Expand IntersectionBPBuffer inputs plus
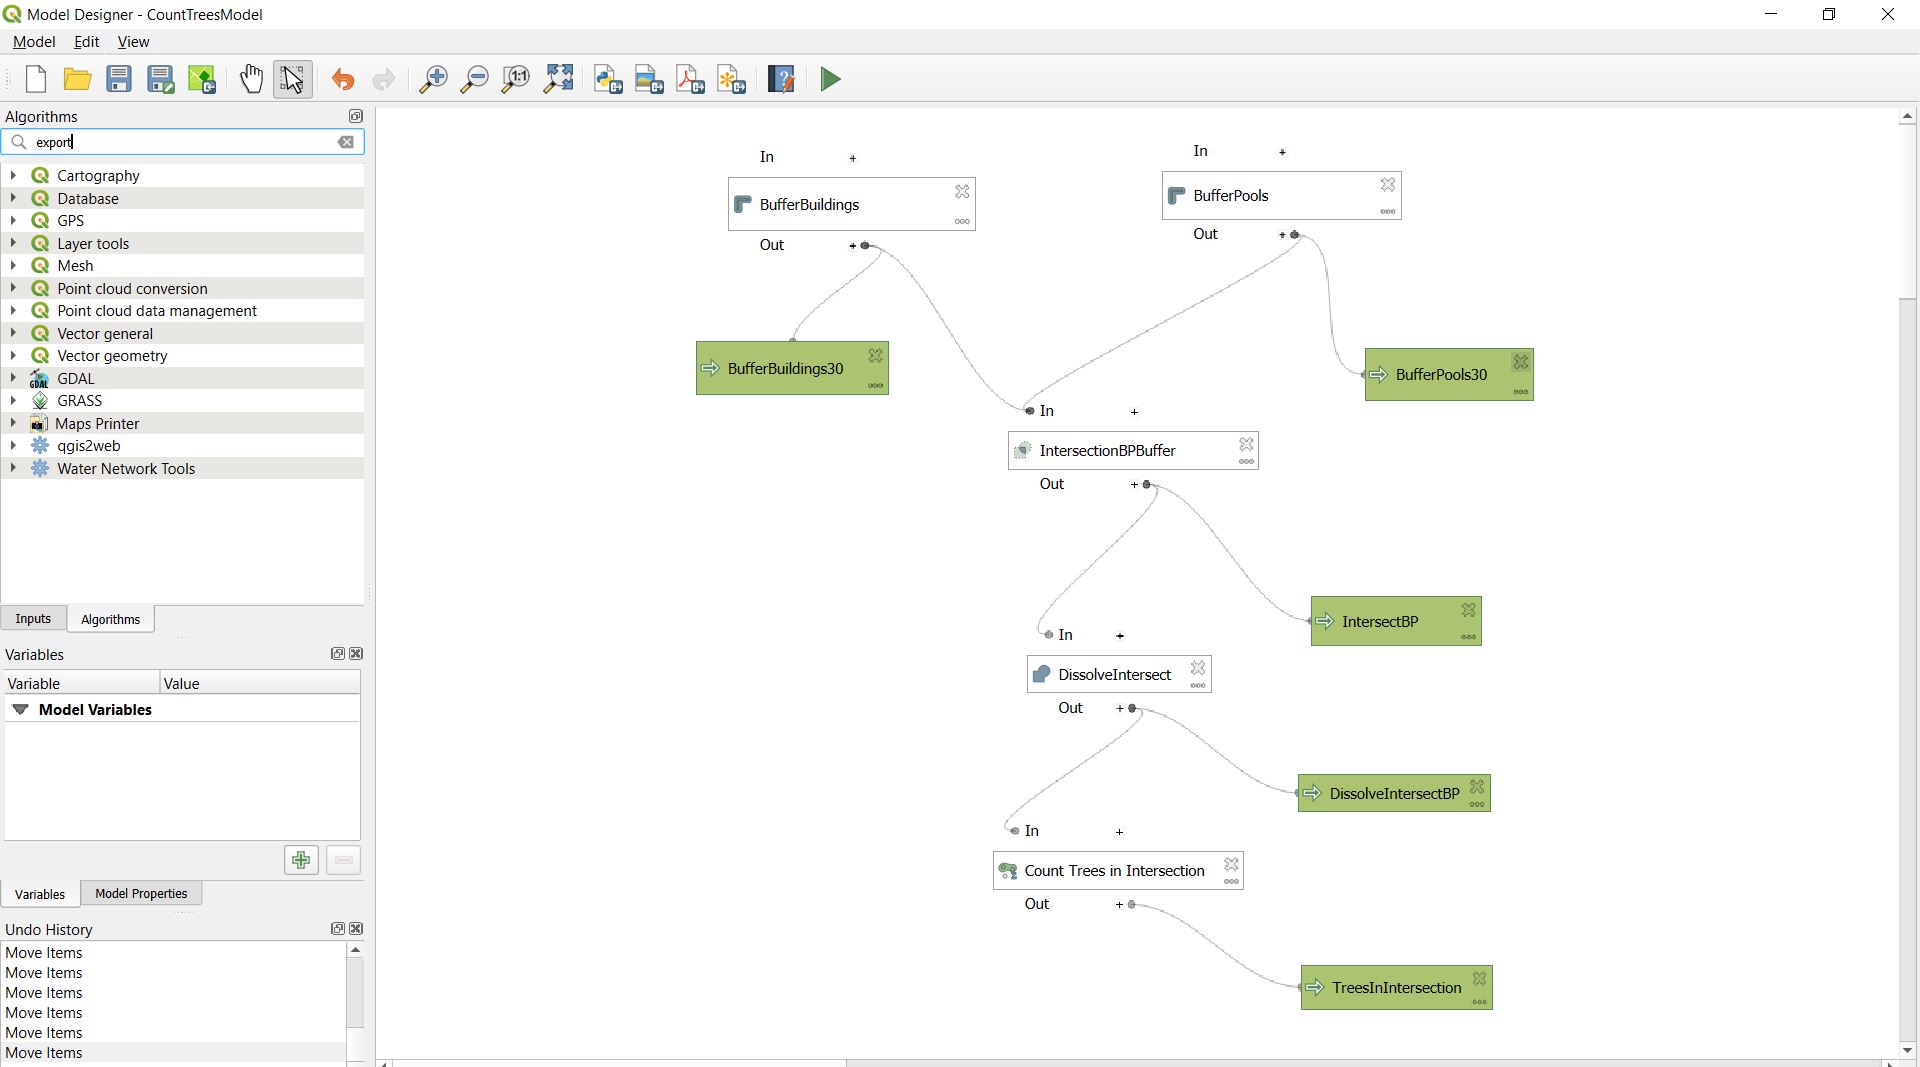The width and height of the screenshot is (1920, 1067). (x=1134, y=411)
